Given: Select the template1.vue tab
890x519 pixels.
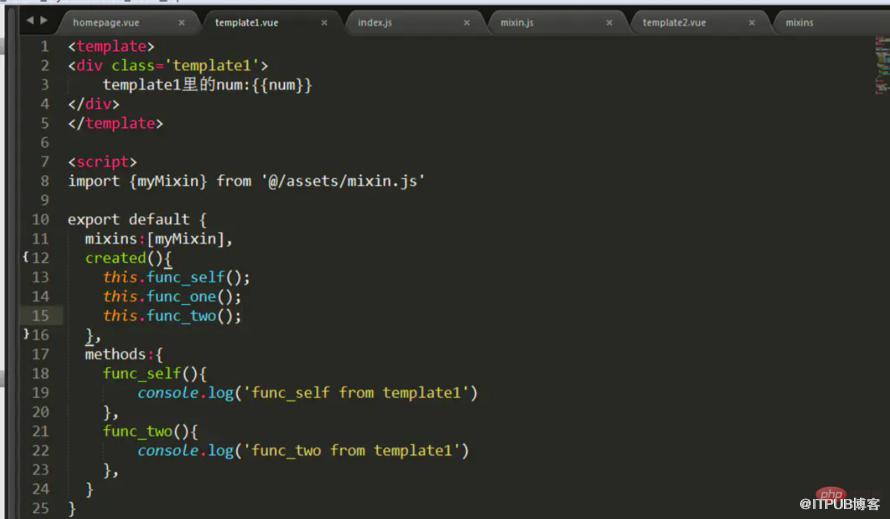Looking at the screenshot, I should click(x=246, y=23).
